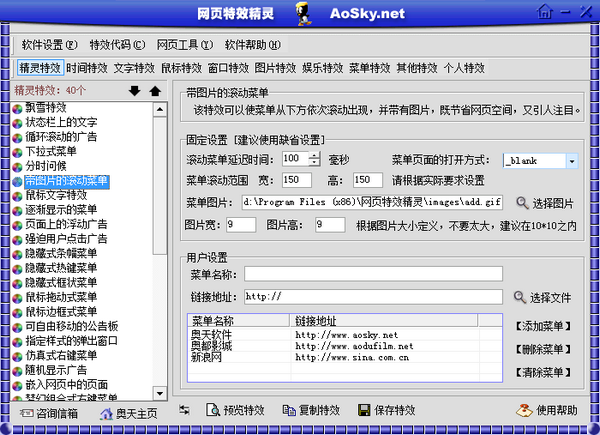Click the move-down arrow above effect list
Screen dimensions: 600x435
[x=135, y=92]
